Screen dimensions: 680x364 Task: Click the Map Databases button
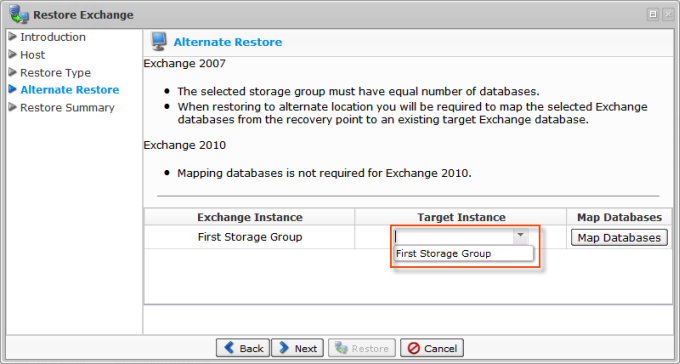pyautogui.click(x=619, y=238)
